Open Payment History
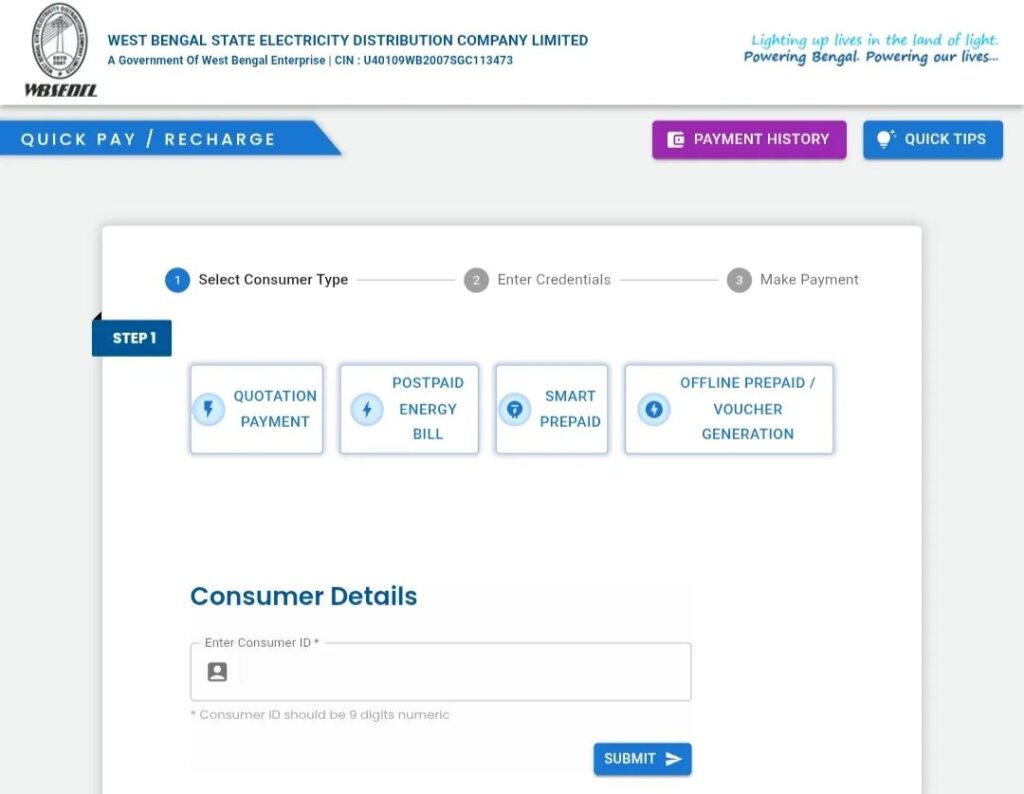1024x794 pixels. point(749,140)
